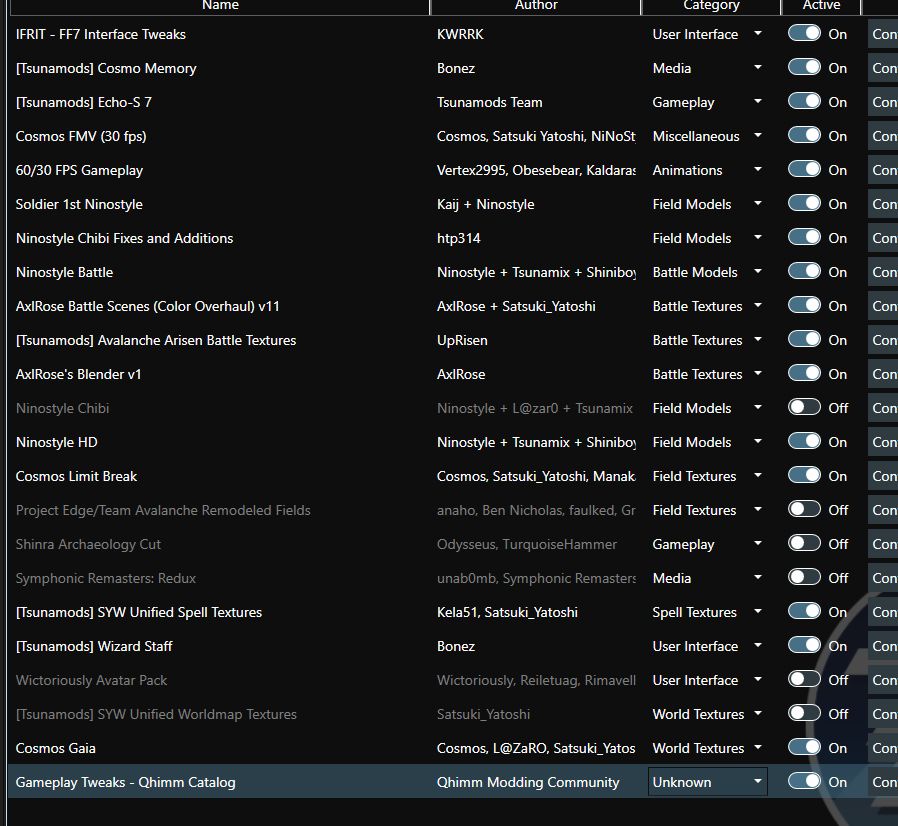This screenshot has height=826, width=898.
Task: Open Animations category dropdown for 60/30 FPS Gameplay
Action: click(x=707, y=170)
